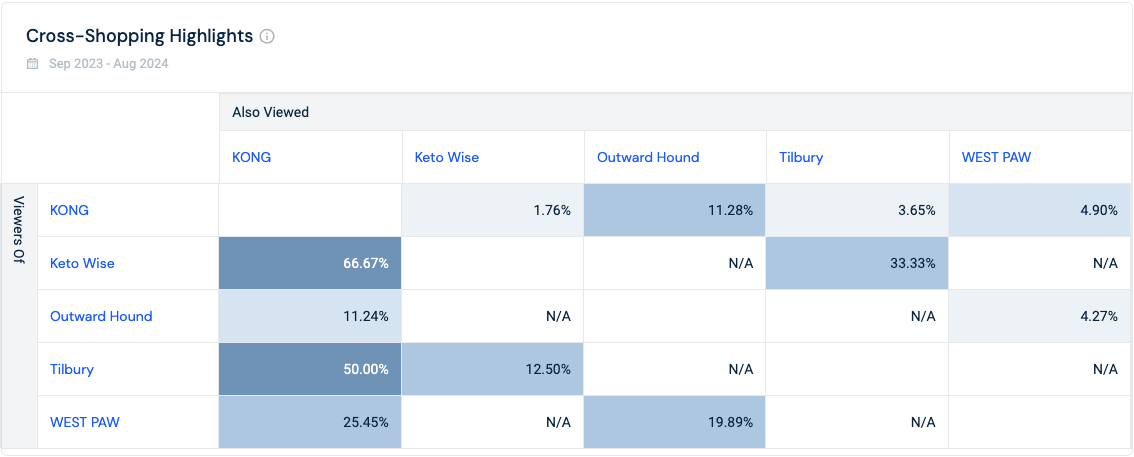Viewport: 1134px width, 457px height.
Task: Open the WEST PAW row label
Action: point(85,422)
